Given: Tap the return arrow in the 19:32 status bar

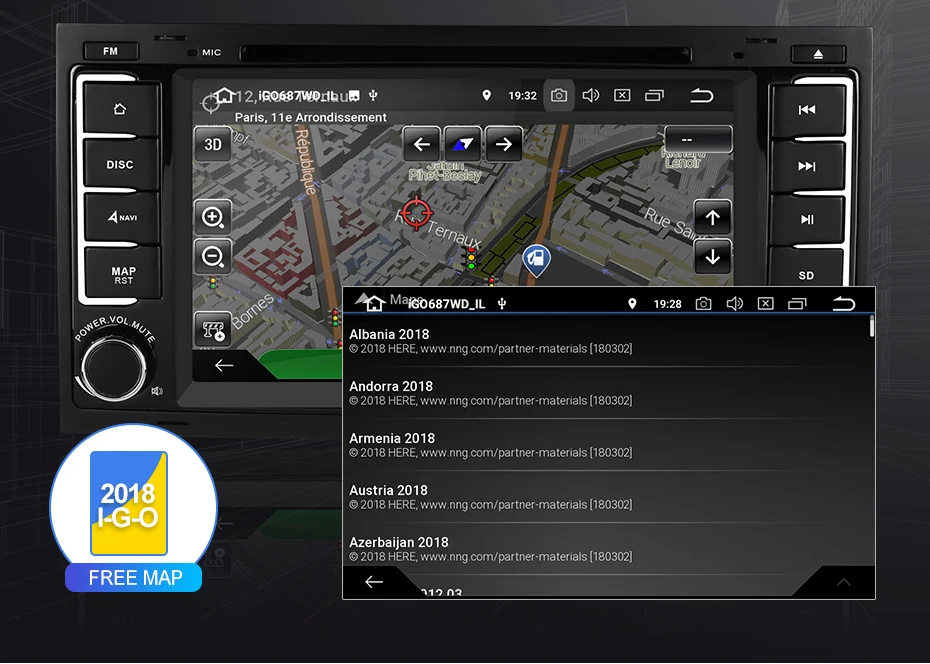Looking at the screenshot, I should click(x=702, y=95).
